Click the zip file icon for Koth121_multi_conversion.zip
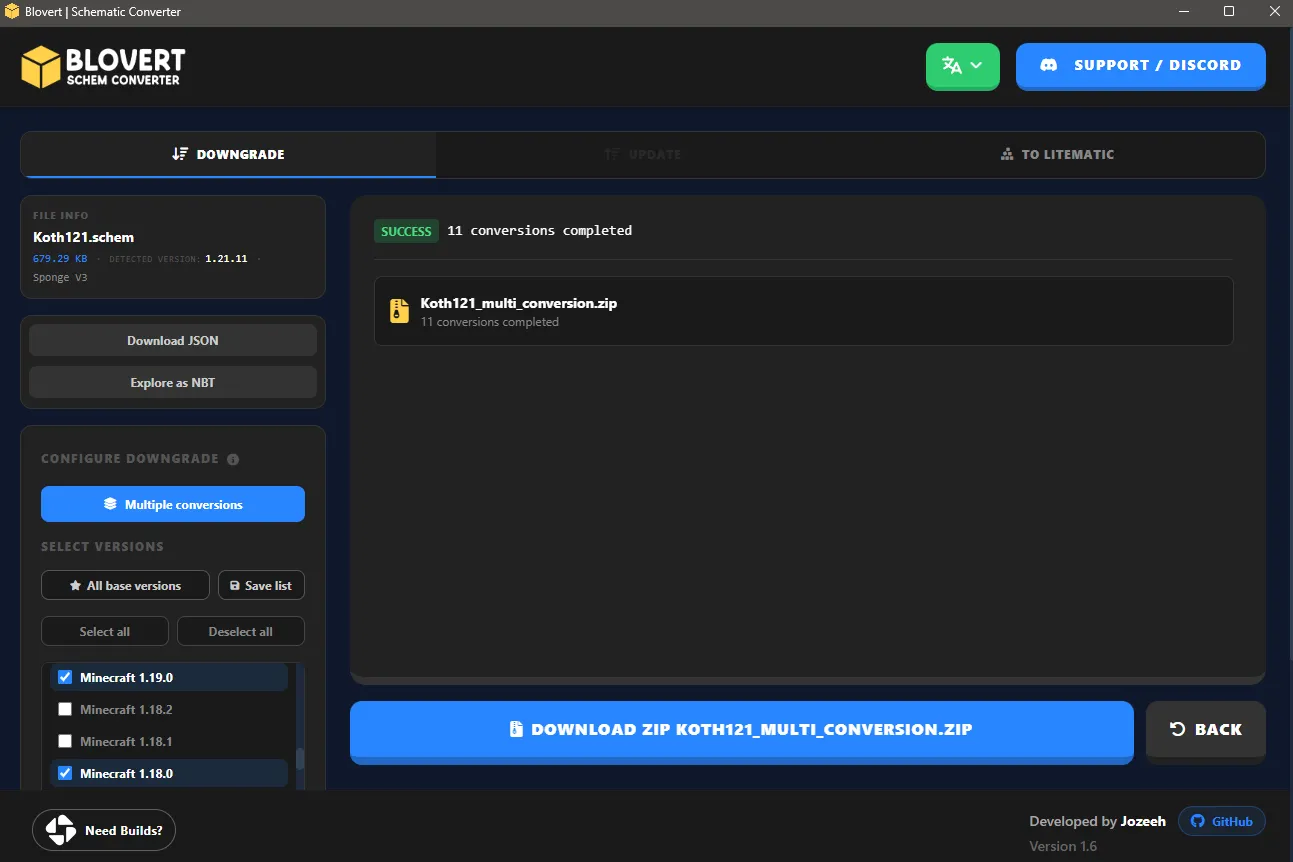 [399, 311]
